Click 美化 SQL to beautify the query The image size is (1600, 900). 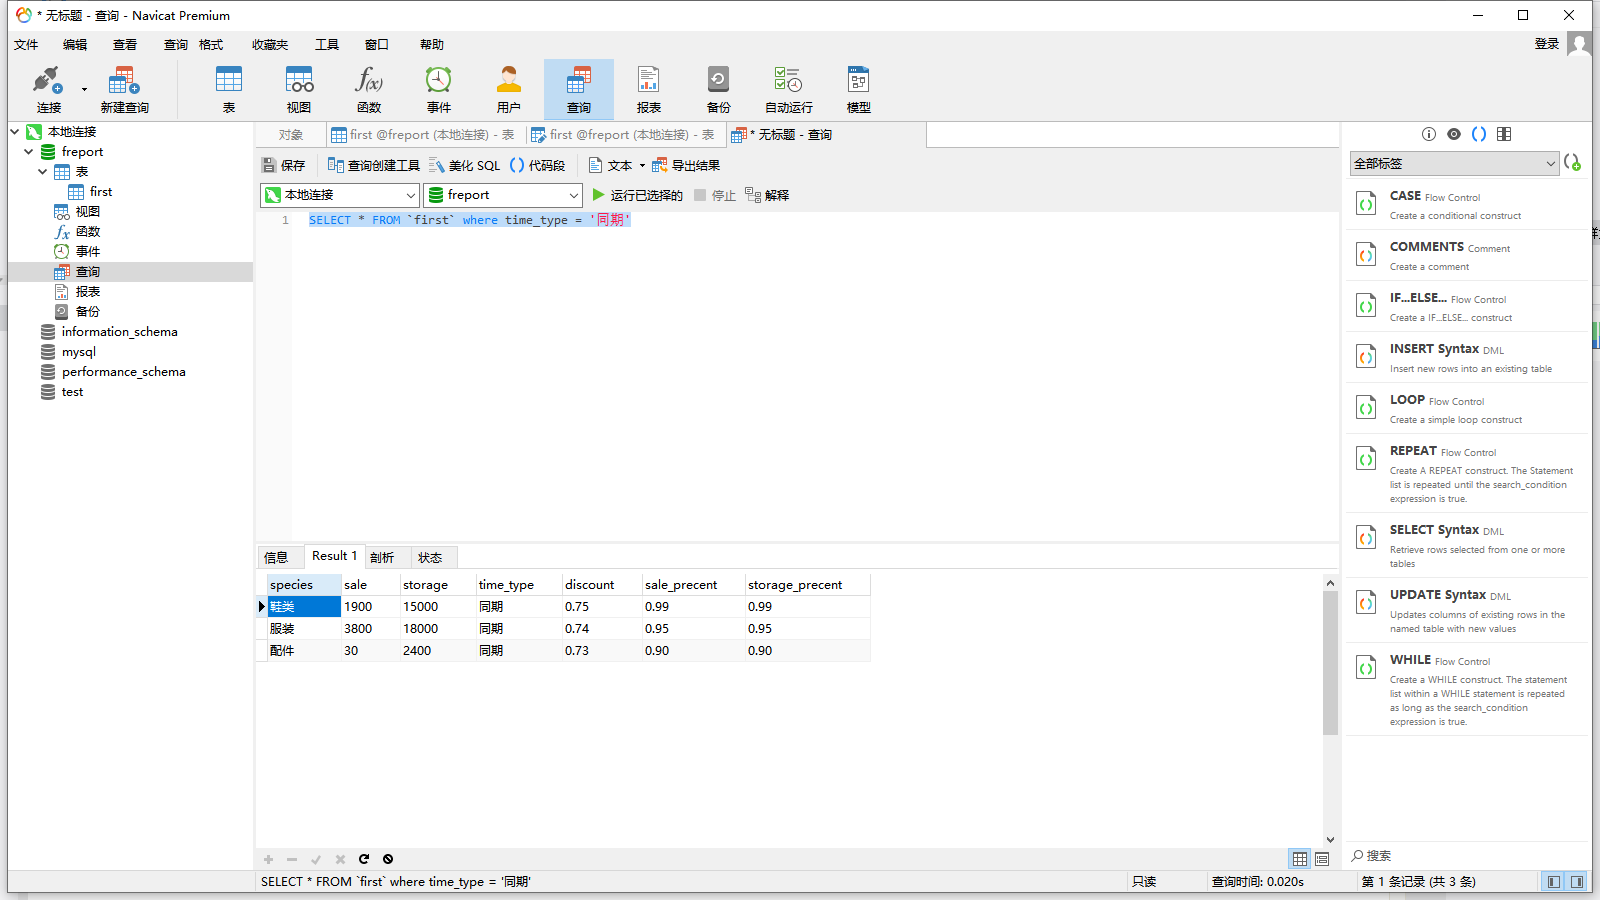465,166
